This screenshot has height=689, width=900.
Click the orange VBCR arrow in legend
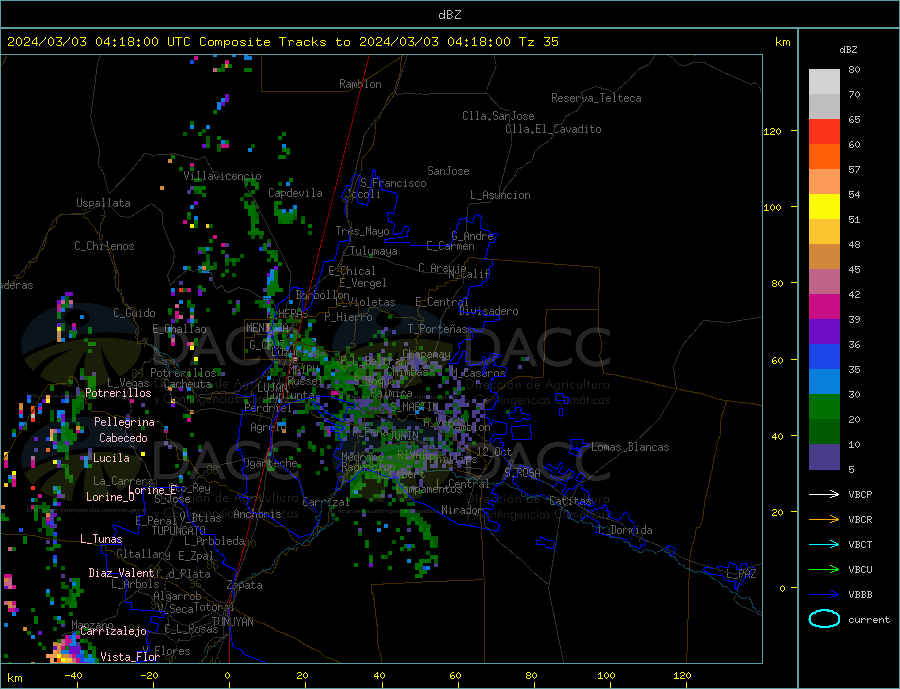pyautogui.click(x=824, y=520)
